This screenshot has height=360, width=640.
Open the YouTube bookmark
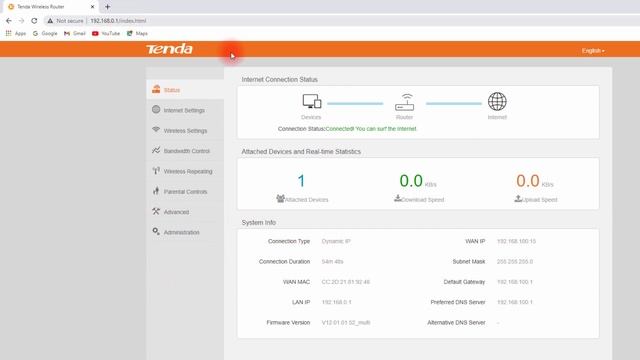pos(106,33)
